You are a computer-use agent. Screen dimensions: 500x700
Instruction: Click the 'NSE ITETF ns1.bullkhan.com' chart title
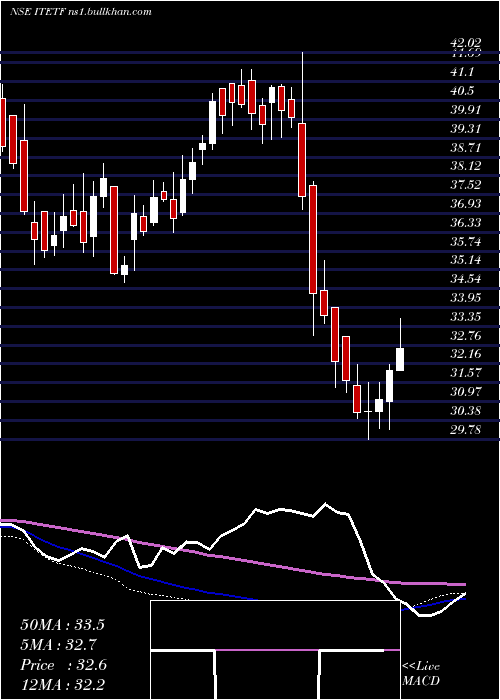81,12
